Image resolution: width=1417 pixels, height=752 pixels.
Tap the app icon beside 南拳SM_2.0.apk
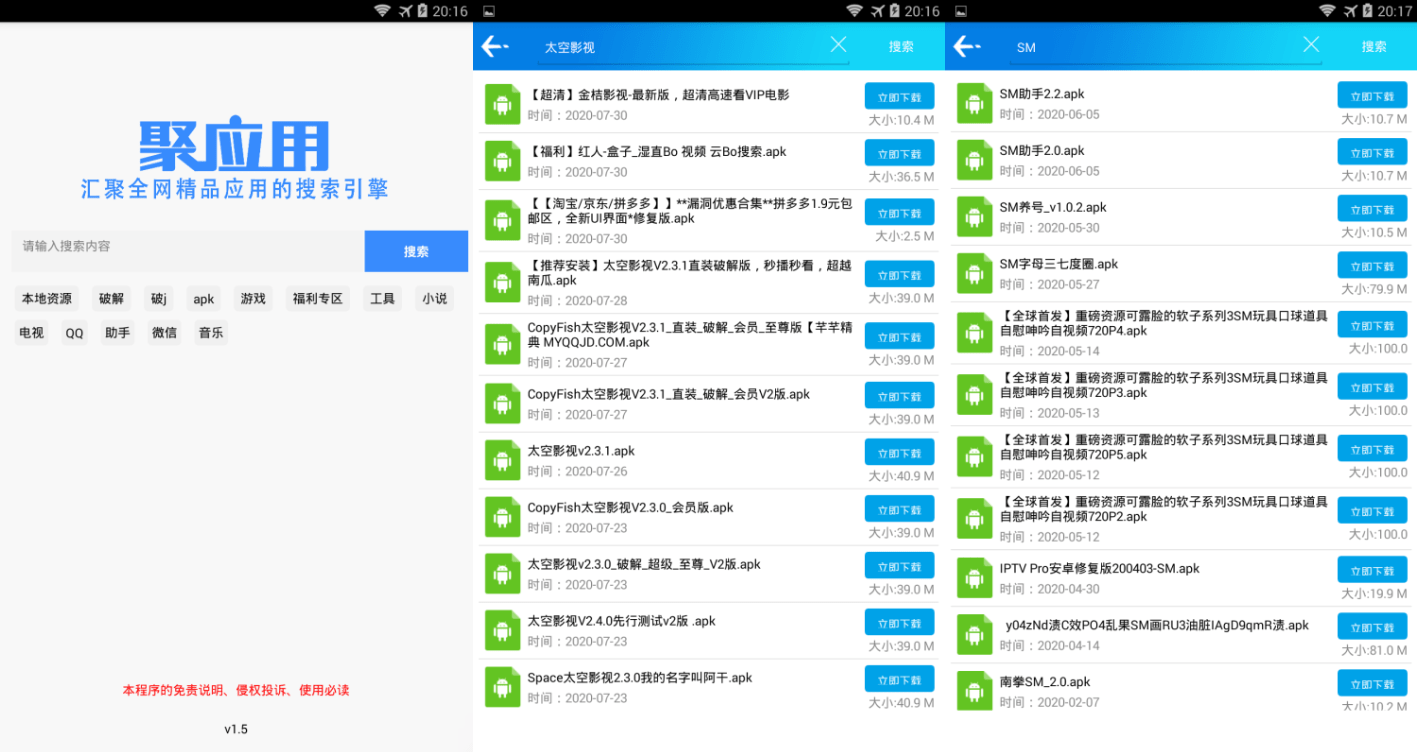974,690
